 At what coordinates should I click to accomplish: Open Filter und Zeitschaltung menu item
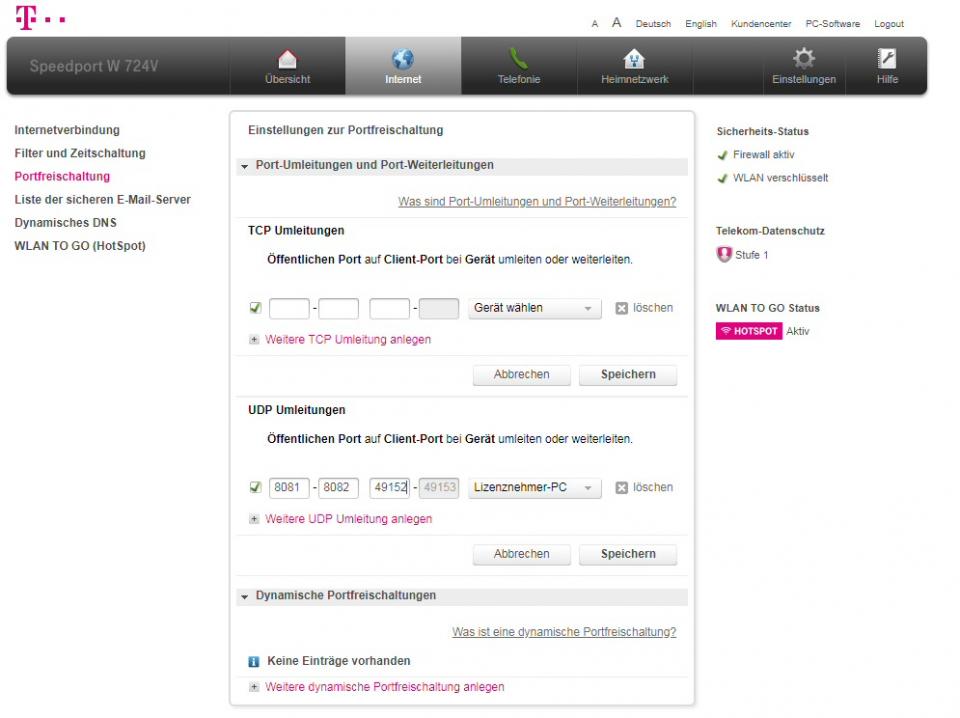[x=80, y=153]
